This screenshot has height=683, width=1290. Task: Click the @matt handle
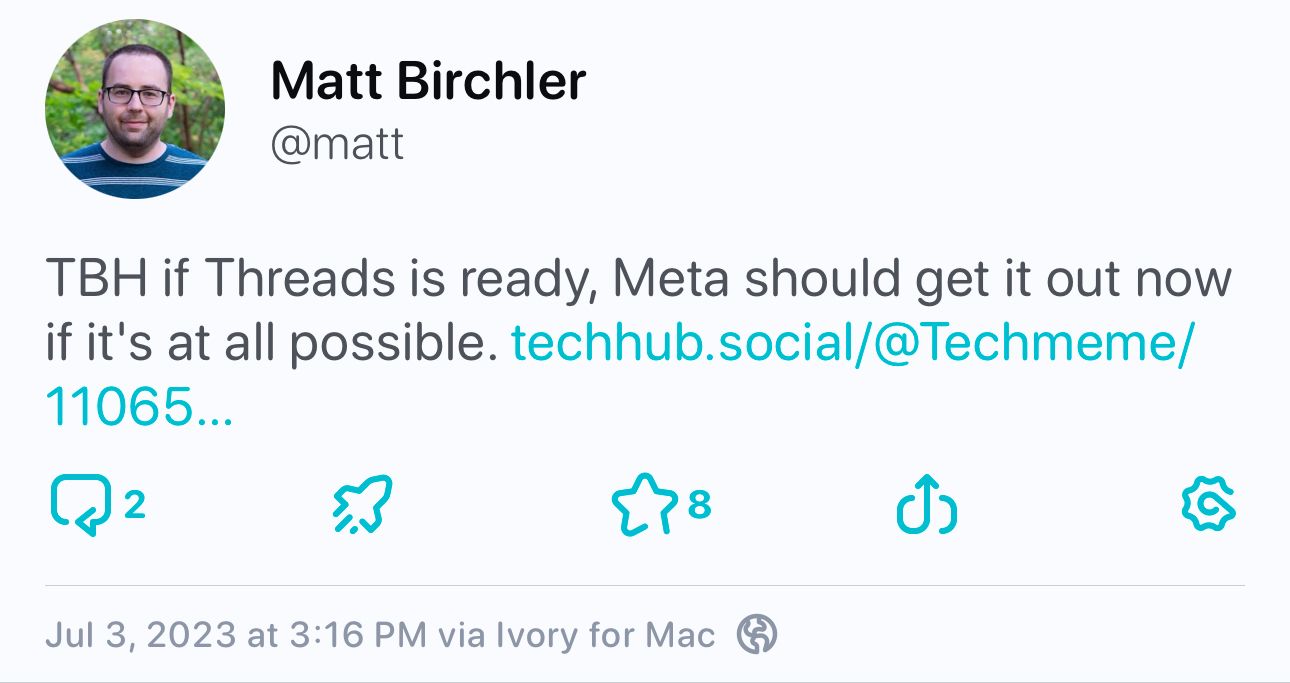pyautogui.click(x=337, y=145)
